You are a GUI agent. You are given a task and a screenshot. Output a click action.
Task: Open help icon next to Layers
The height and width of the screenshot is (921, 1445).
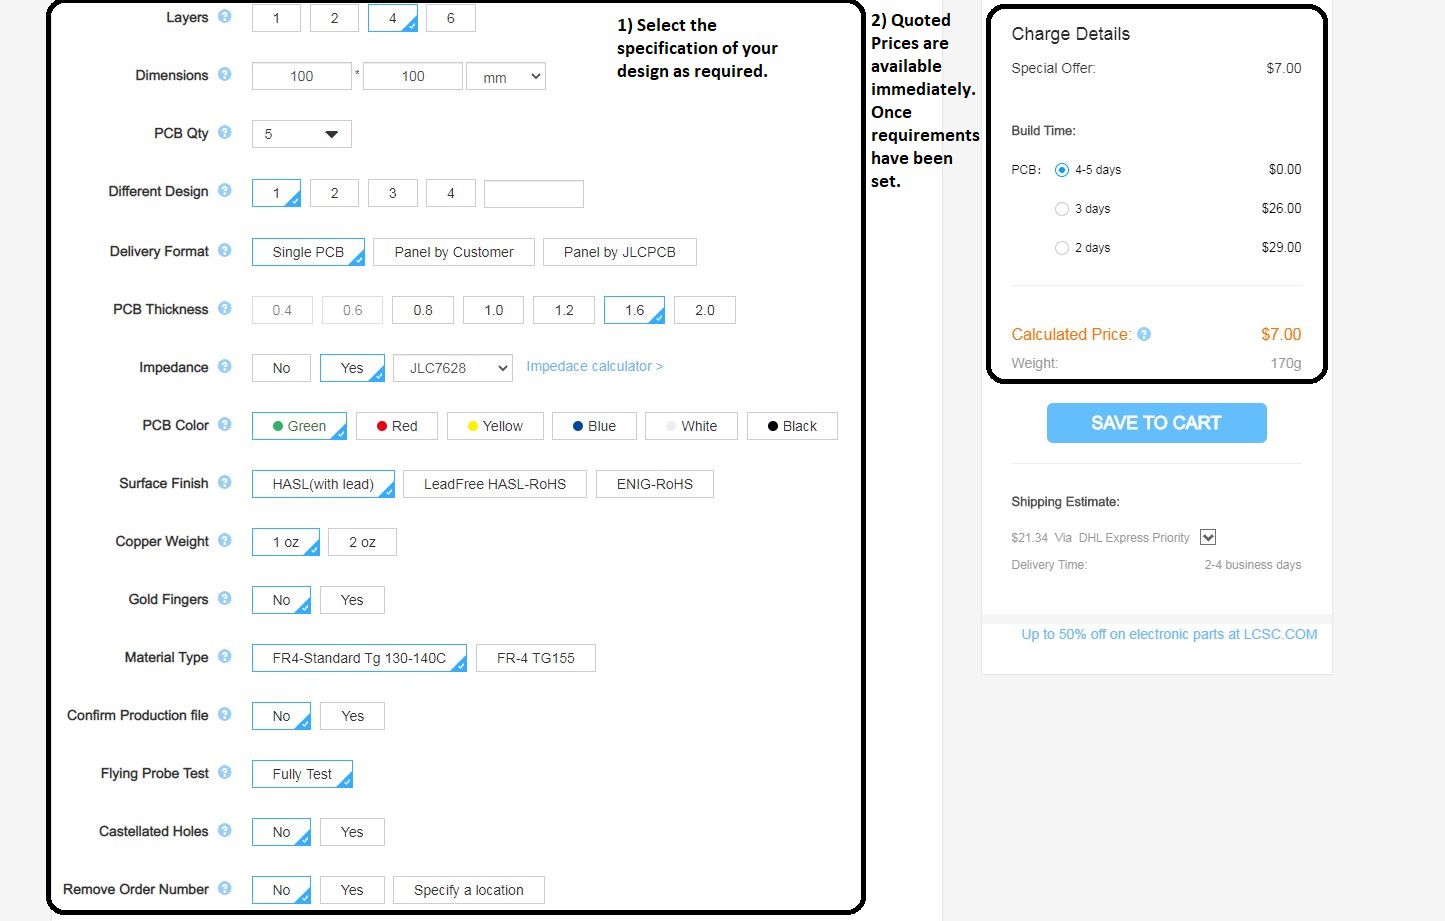(225, 17)
